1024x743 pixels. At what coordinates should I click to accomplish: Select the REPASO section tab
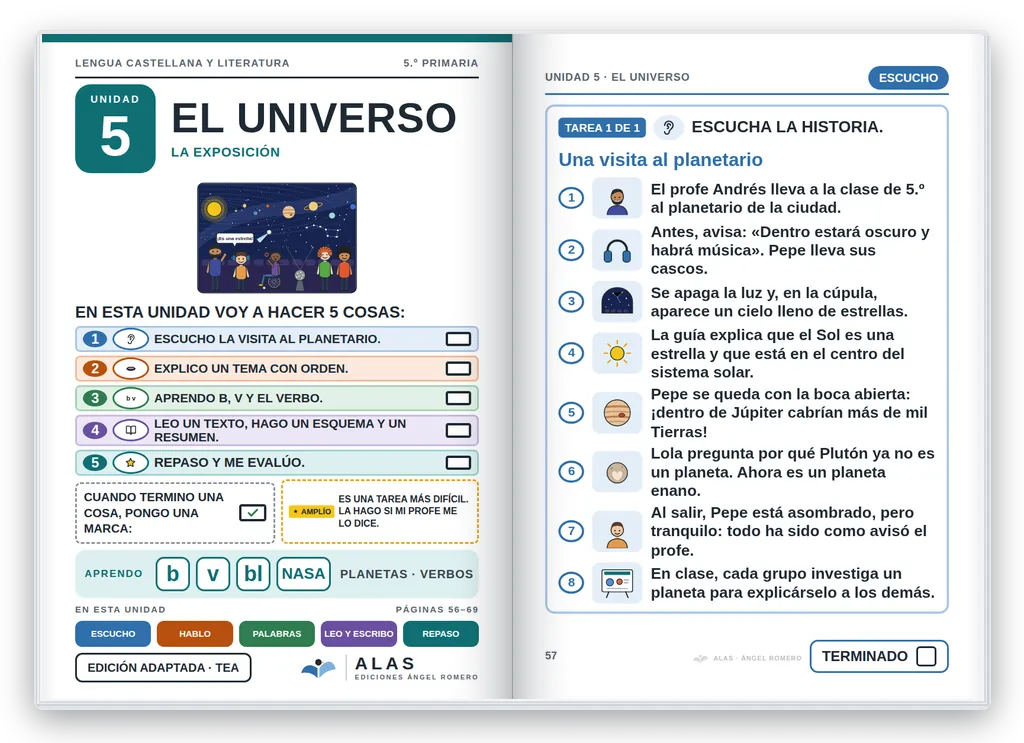tap(441, 634)
